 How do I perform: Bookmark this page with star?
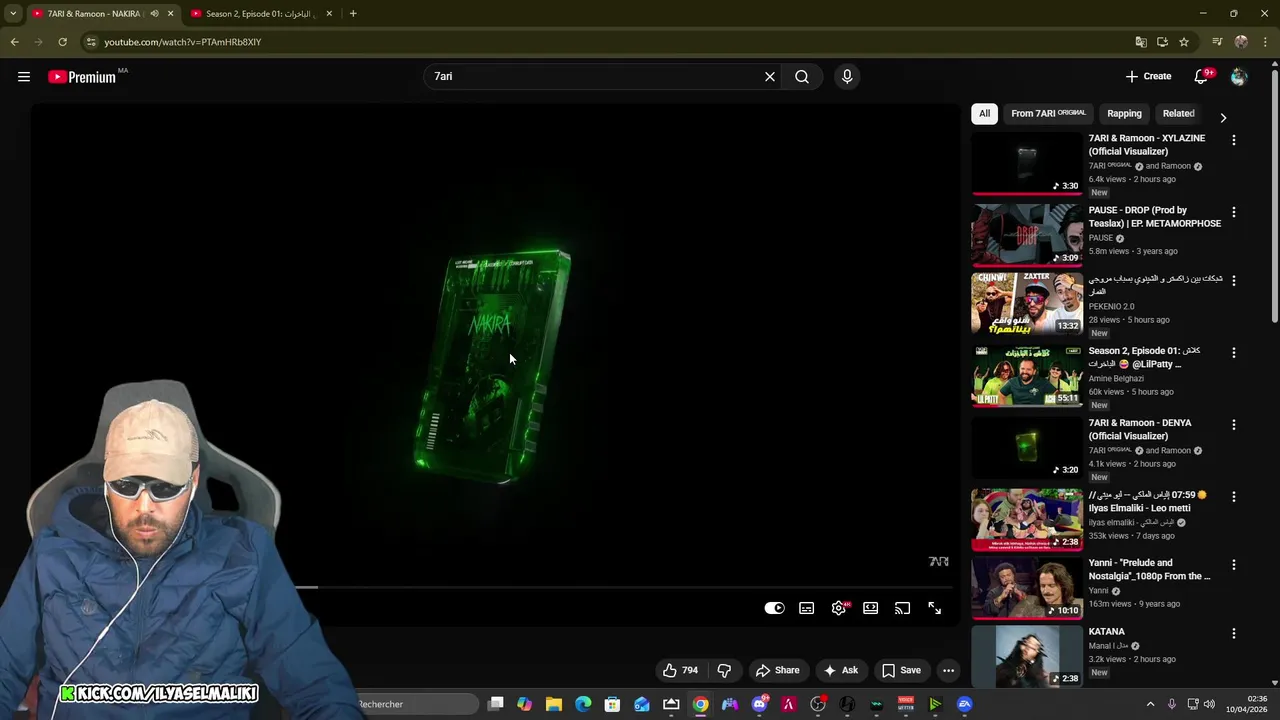1184,42
